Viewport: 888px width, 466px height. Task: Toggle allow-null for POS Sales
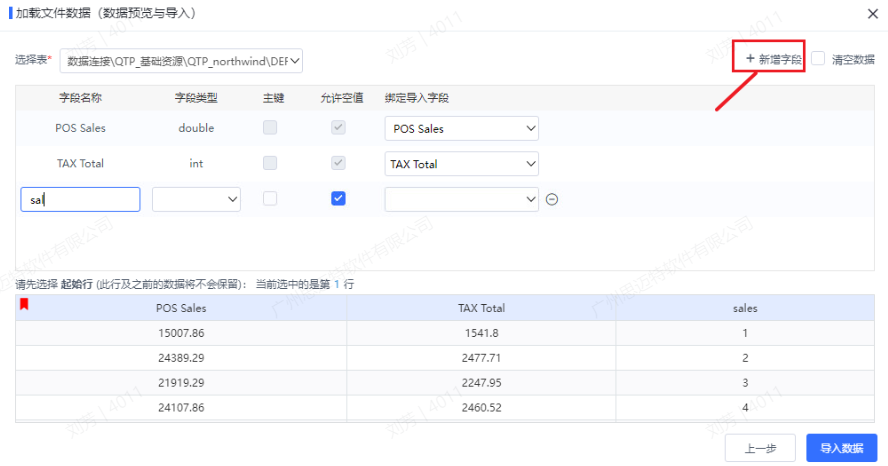pos(338,127)
